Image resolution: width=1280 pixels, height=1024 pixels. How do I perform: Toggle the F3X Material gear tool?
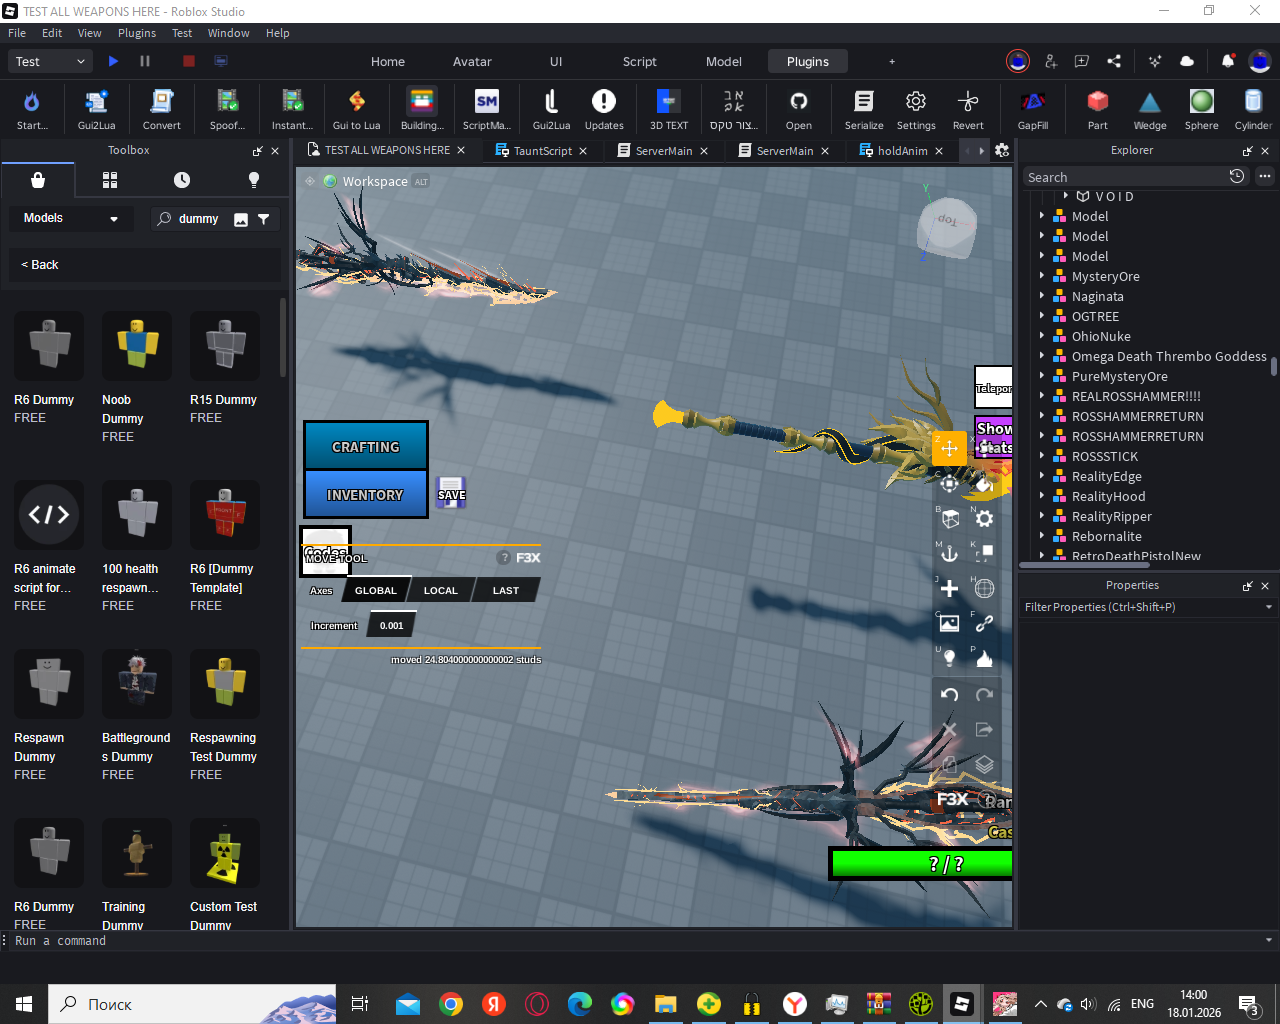pos(984,518)
